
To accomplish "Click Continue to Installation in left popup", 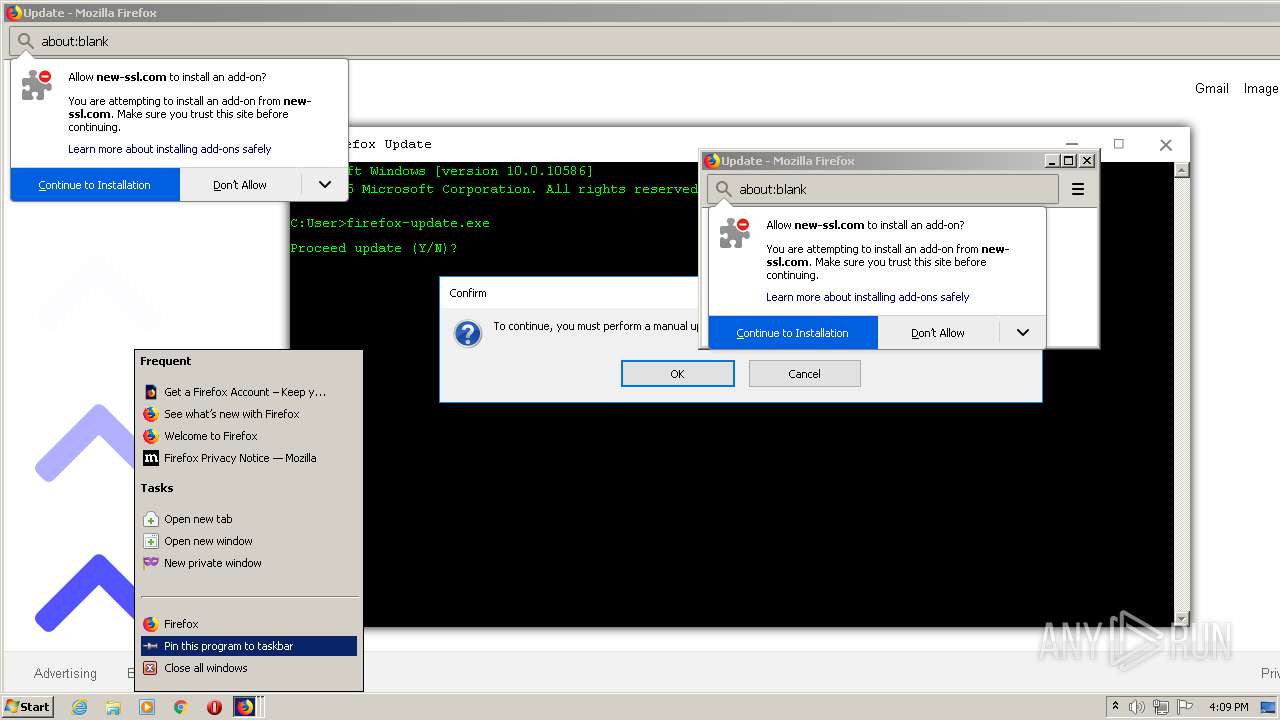I will click(x=95, y=185).
